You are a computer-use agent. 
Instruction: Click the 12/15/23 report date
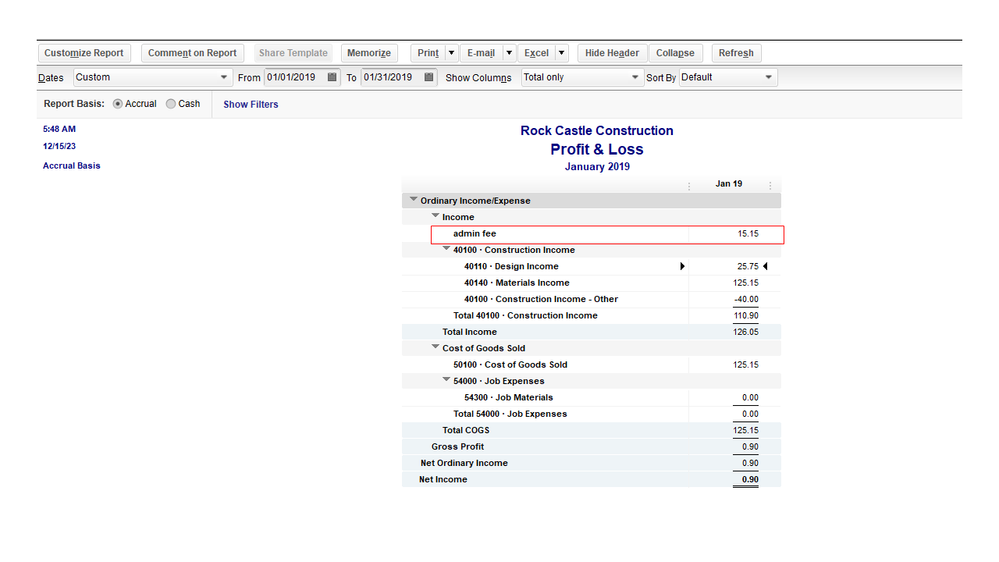pyautogui.click(x=59, y=146)
